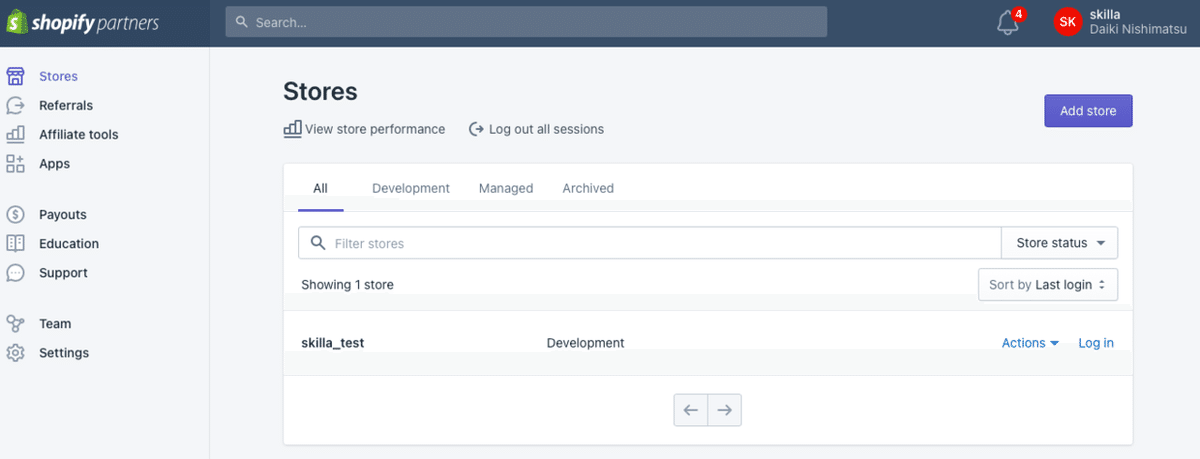
Task: Click the Support chat bubble icon
Action: [x=15, y=272]
